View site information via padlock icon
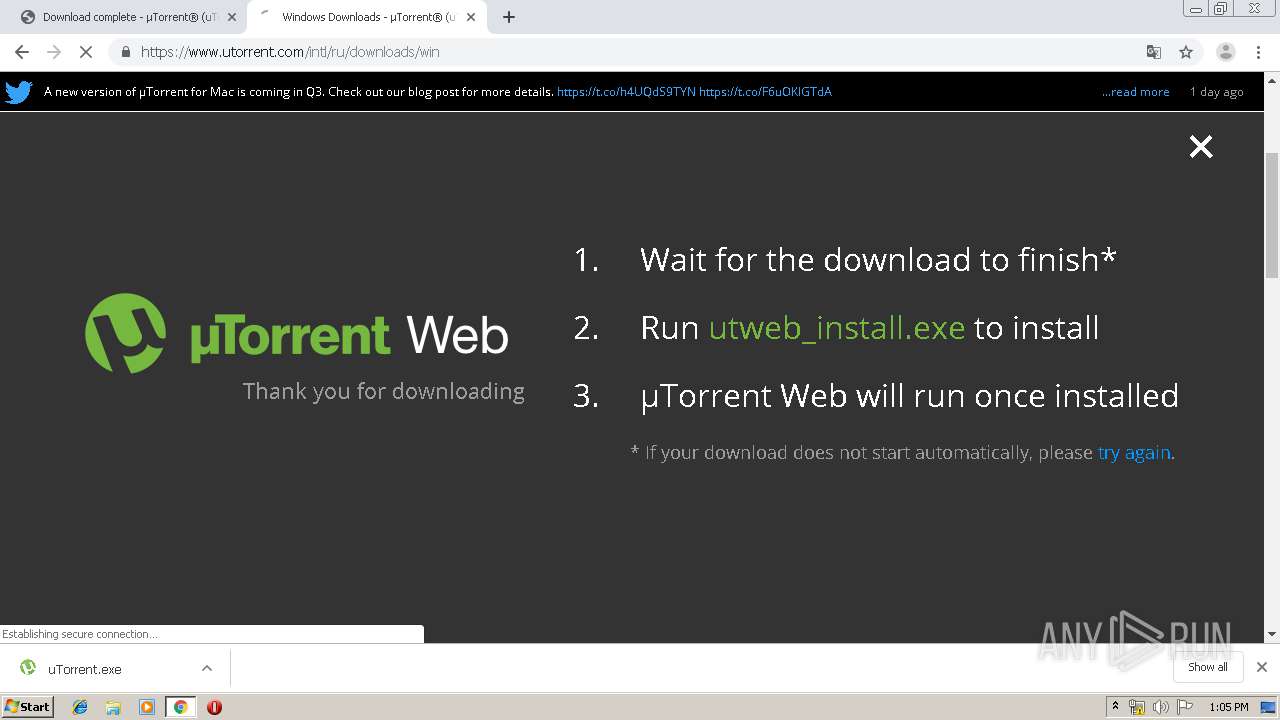 click(125, 52)
